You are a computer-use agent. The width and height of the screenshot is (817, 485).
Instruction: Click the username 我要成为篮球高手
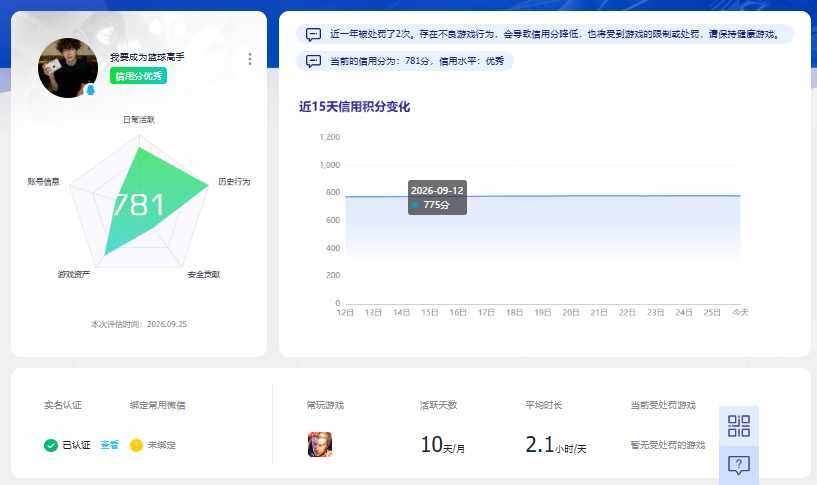[x=147, y=56]
